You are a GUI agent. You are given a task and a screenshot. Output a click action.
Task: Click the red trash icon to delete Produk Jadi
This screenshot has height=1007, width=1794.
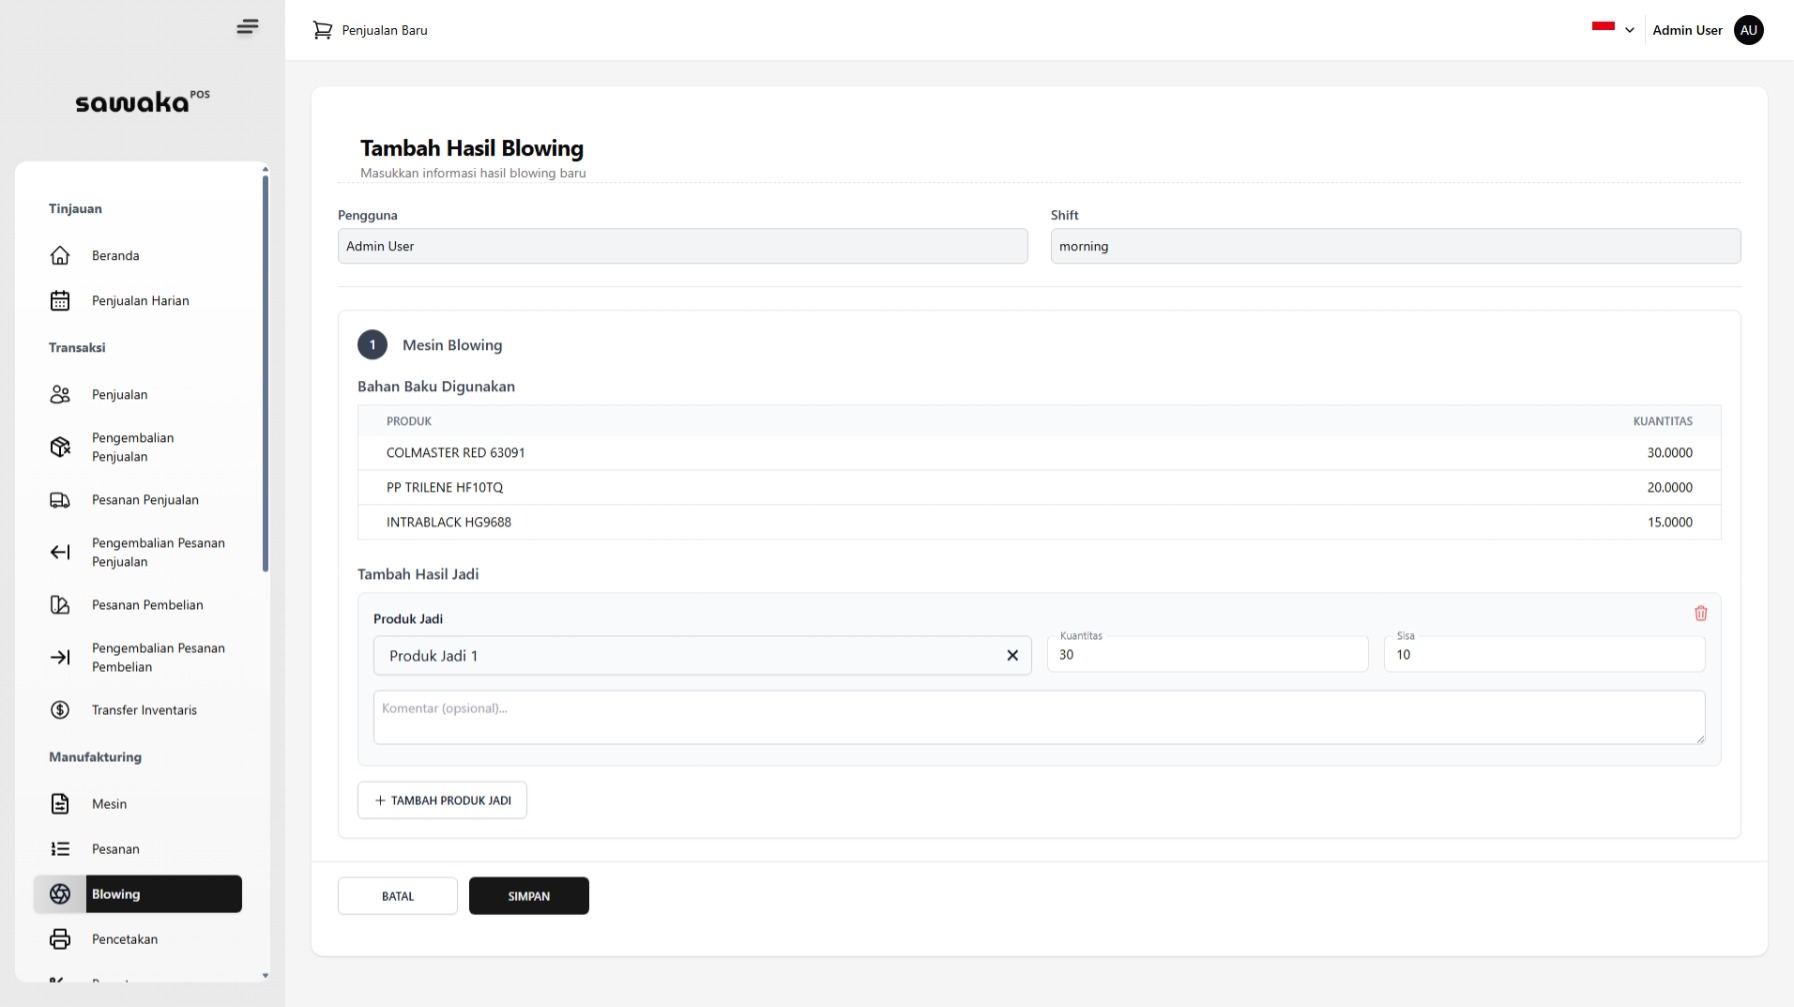click(x=1700, y=613)
